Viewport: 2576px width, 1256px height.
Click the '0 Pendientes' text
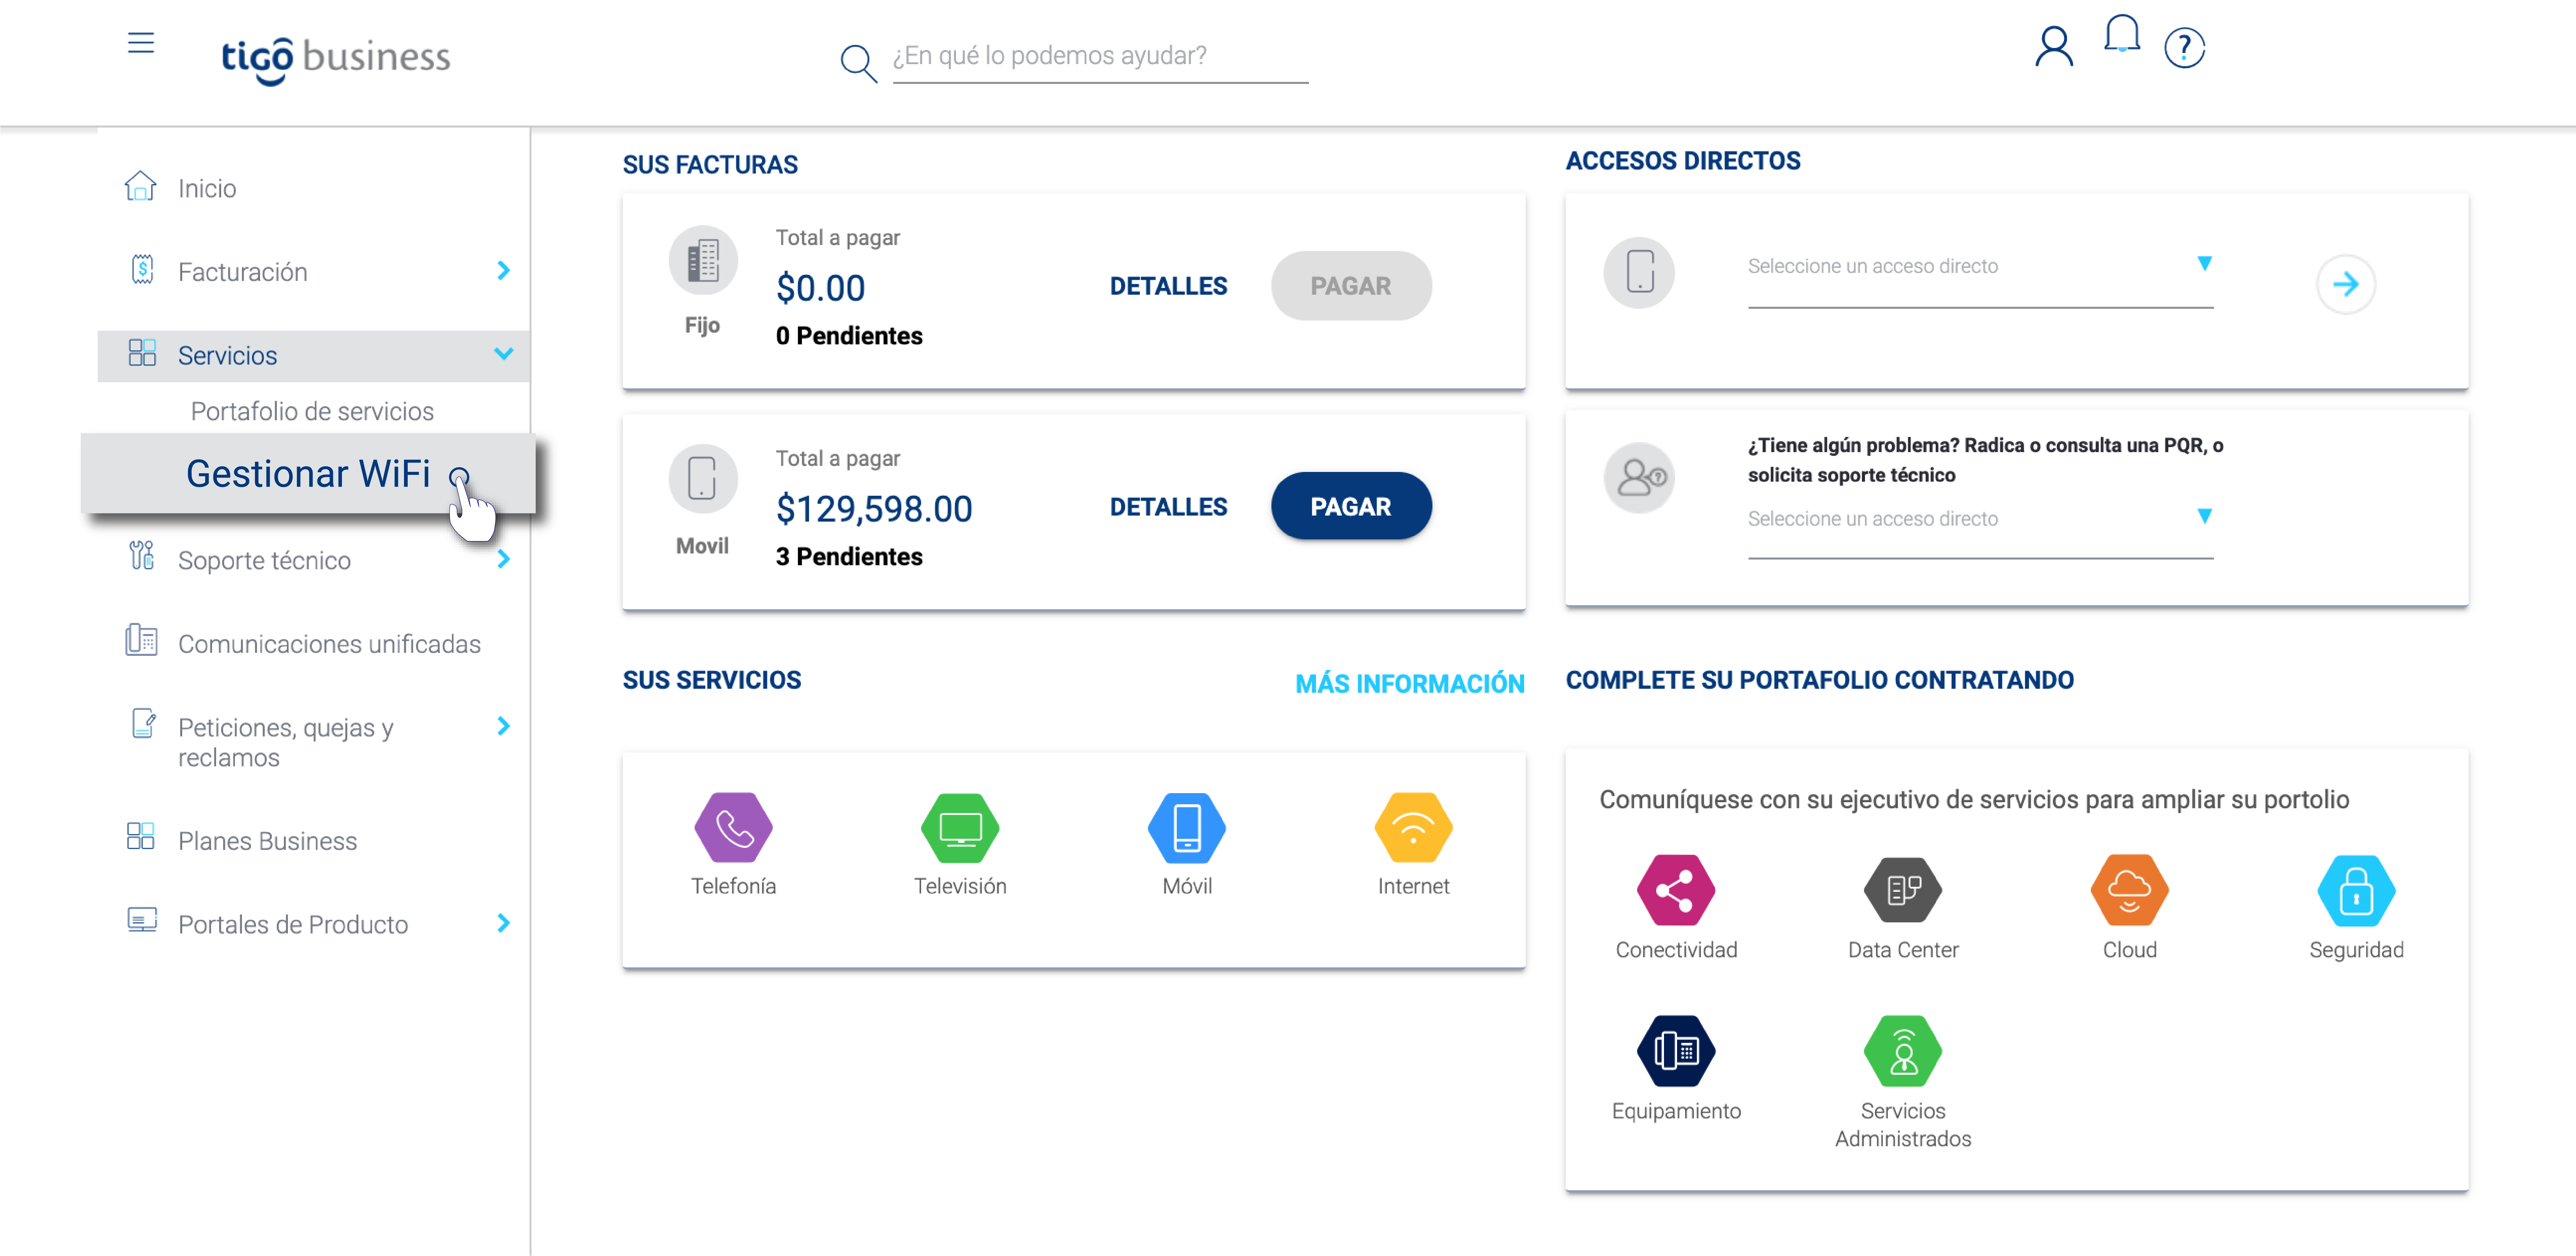coord(849,336)
